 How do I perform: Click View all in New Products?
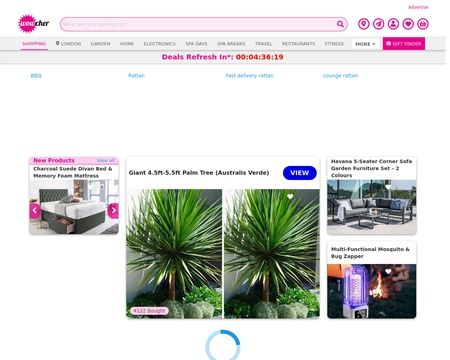click(x=106, y=160)
